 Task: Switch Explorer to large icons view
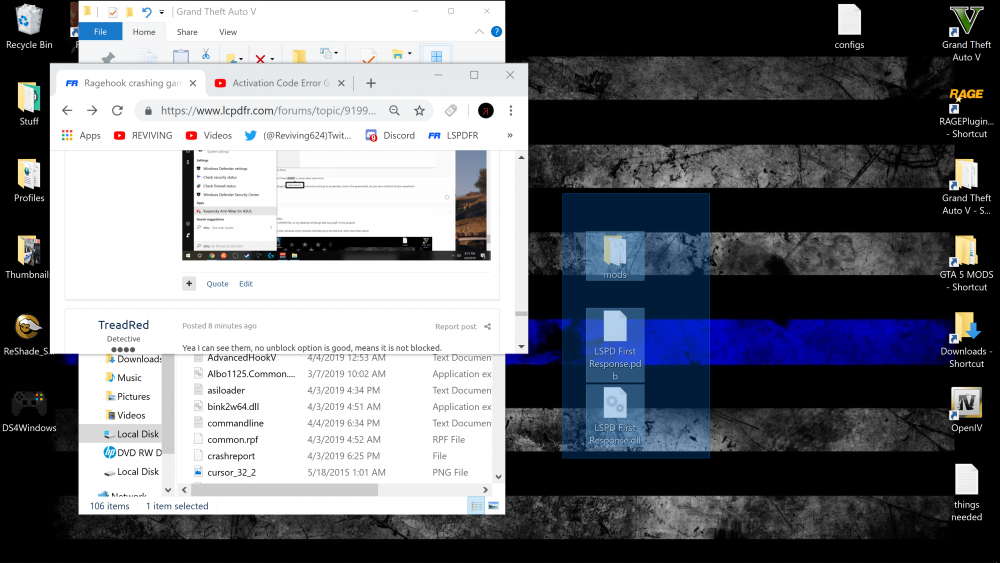[493, 506]
